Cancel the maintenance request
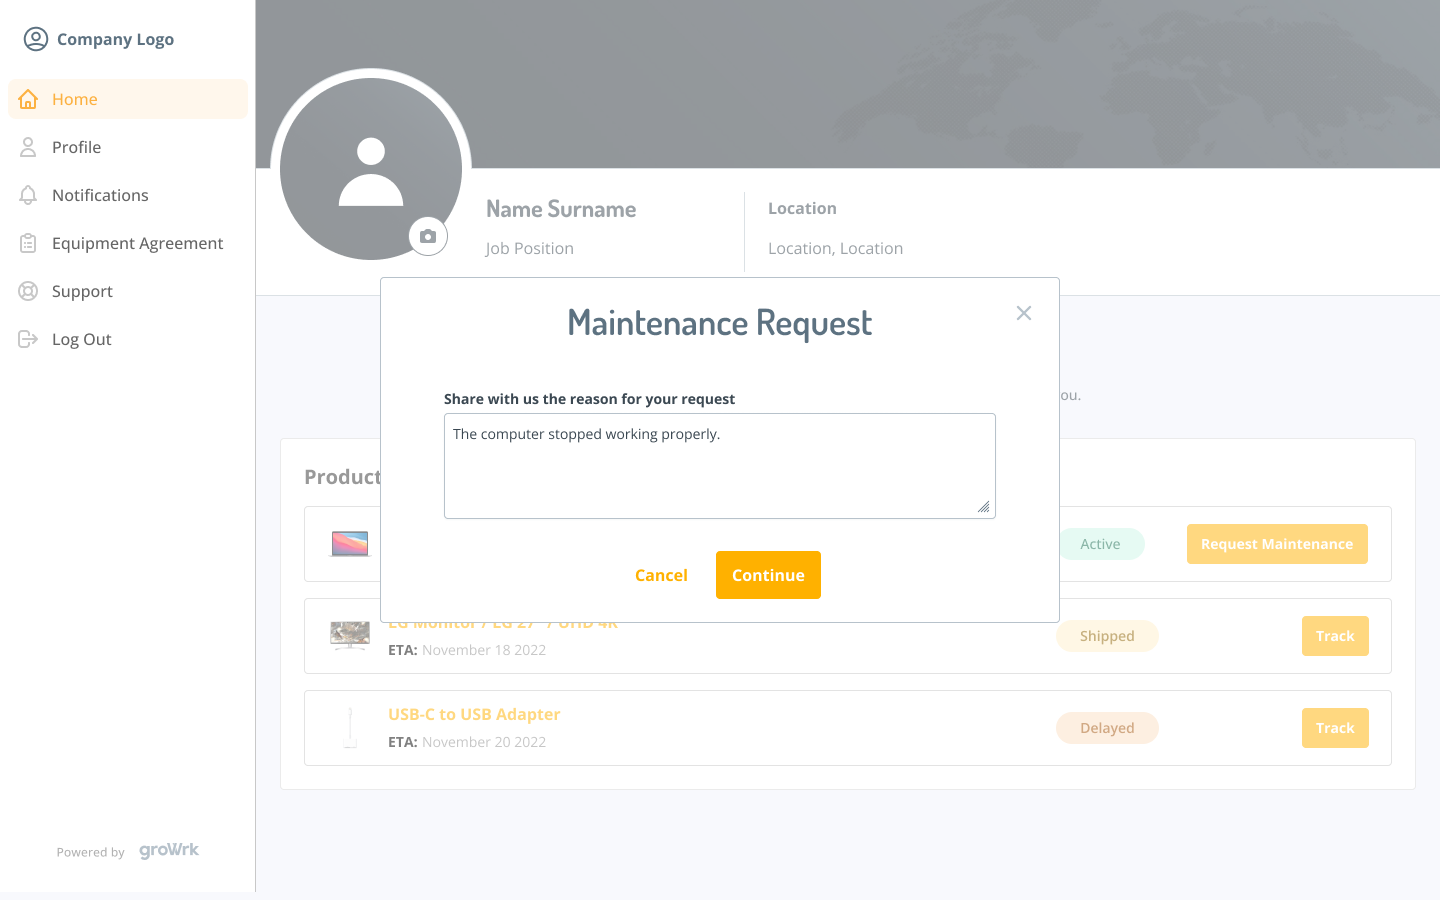1440x900 pixels. point(661,575)
